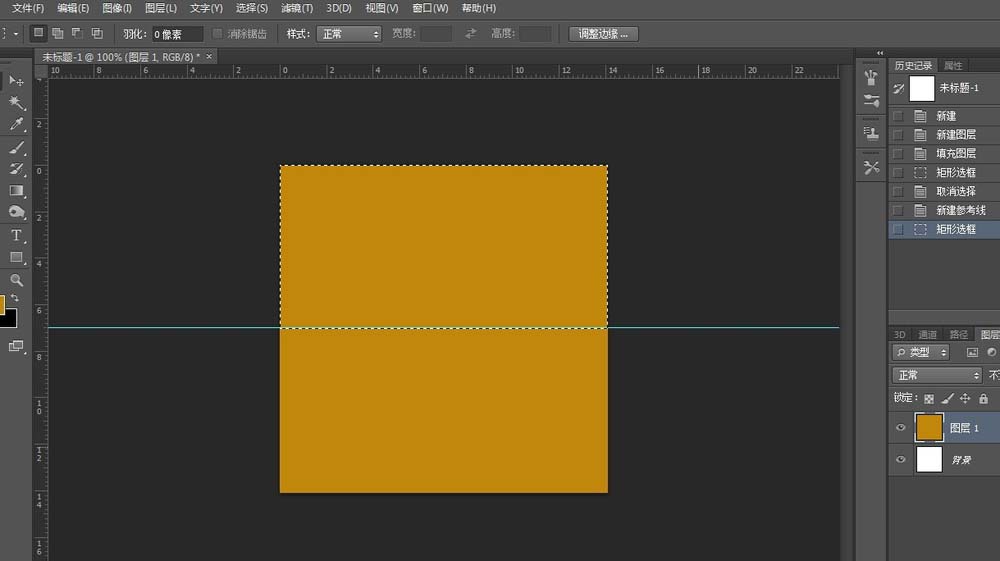Open the 样式 dropdown set to 正常

[x=349, y=34]
